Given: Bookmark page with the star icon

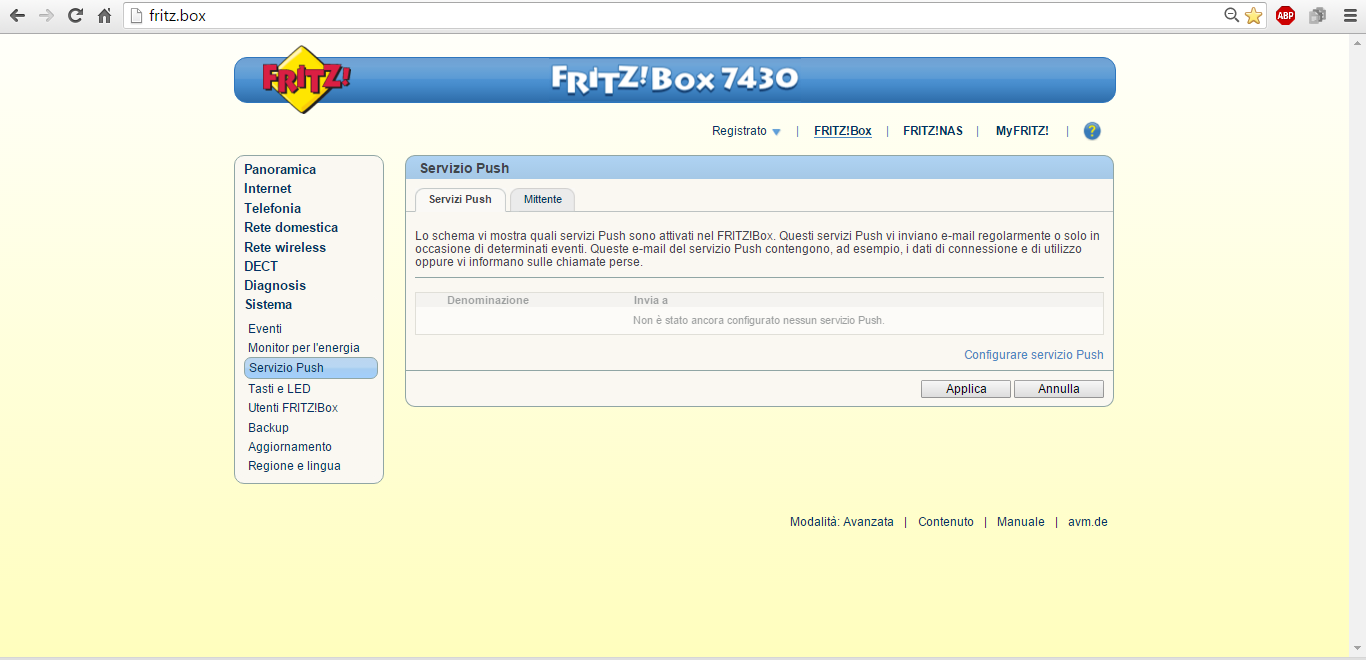Looking at the screenshot, I should click(x=1253, y=16).
